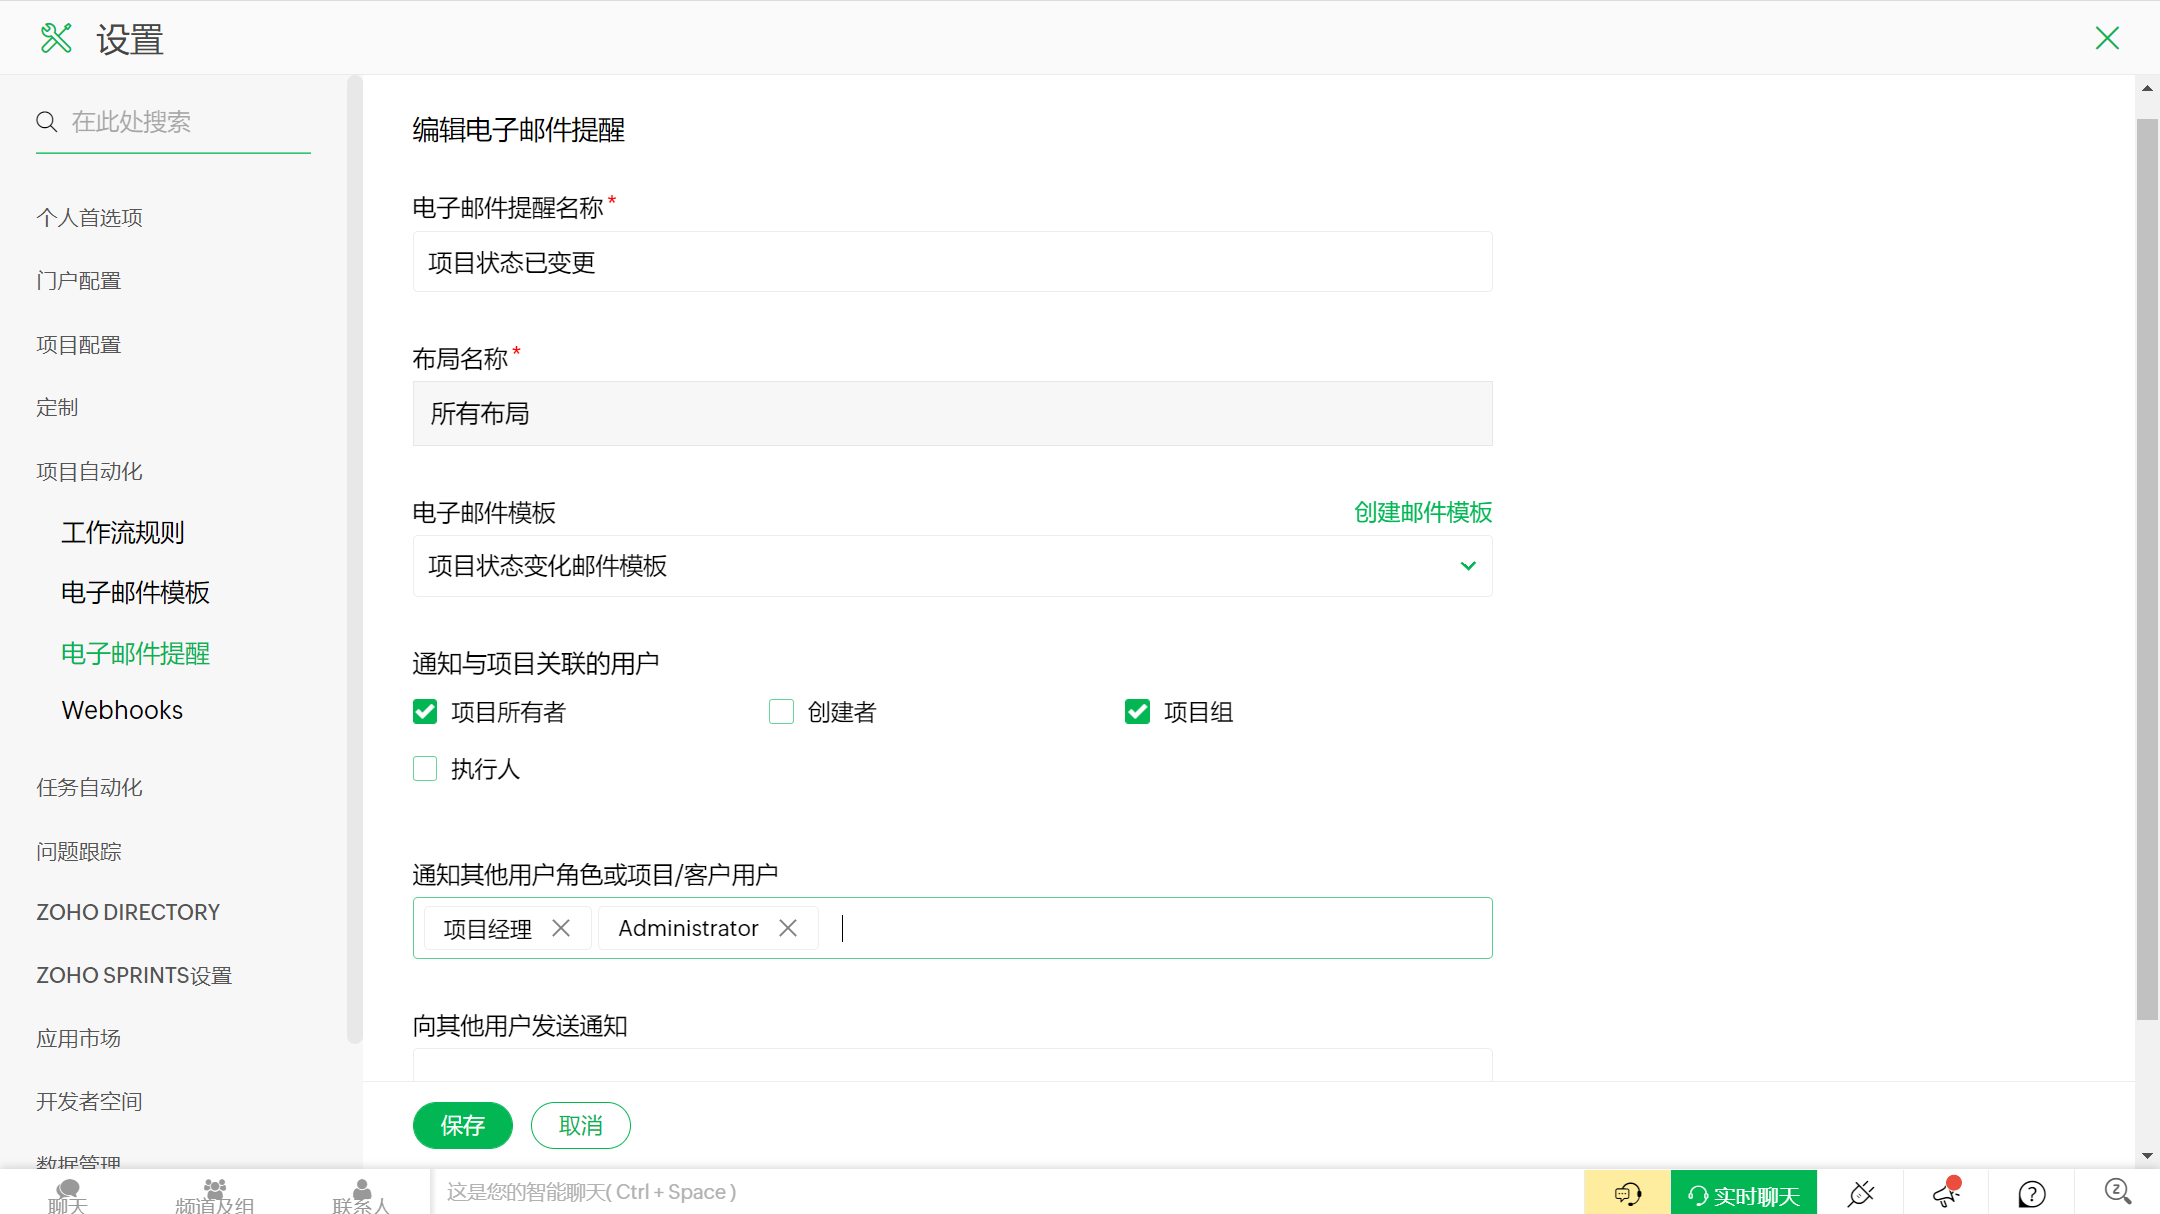Select Webhooks submenu item

coord(122,710)
